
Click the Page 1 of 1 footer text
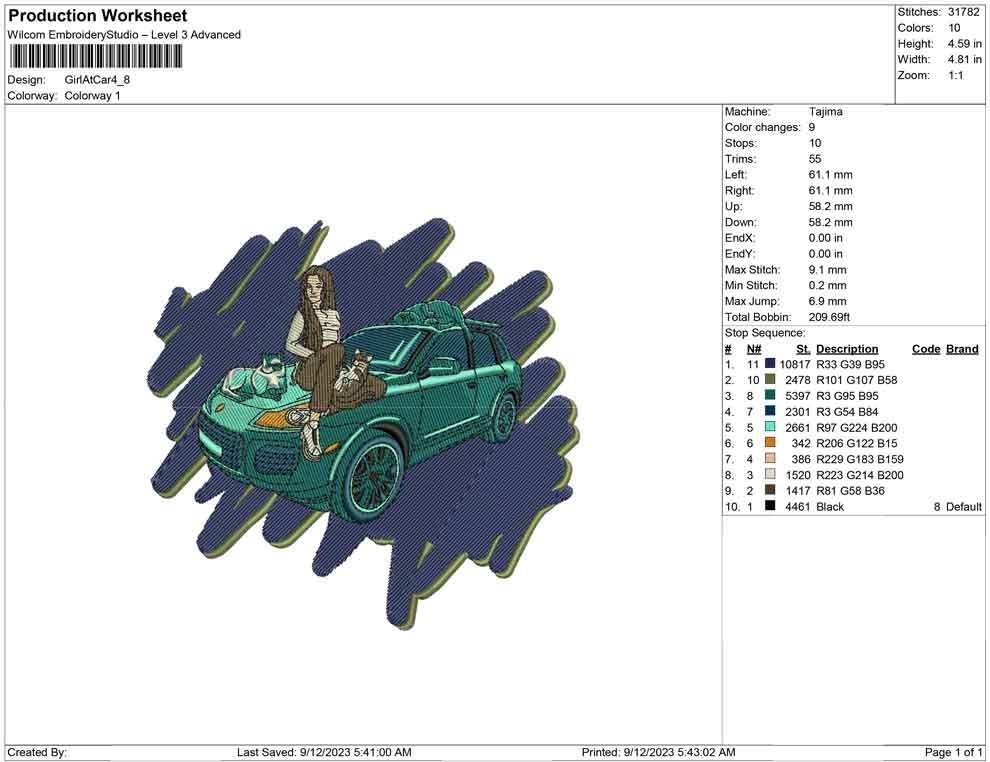[954, 752]
